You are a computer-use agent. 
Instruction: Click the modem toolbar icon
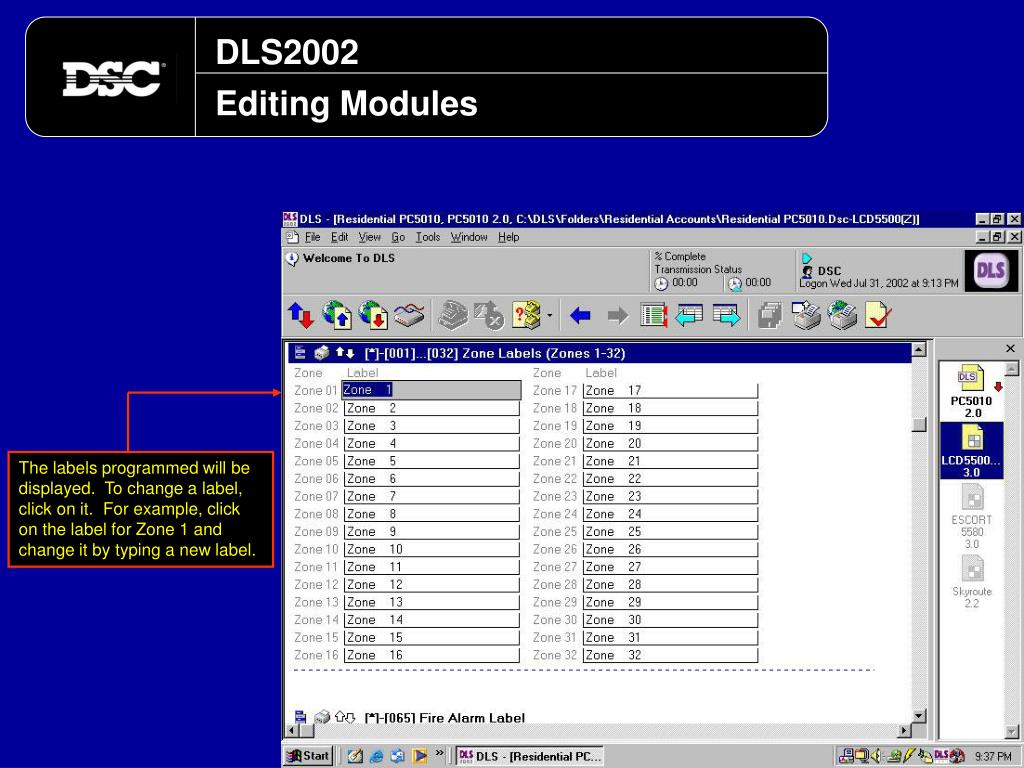409,315
